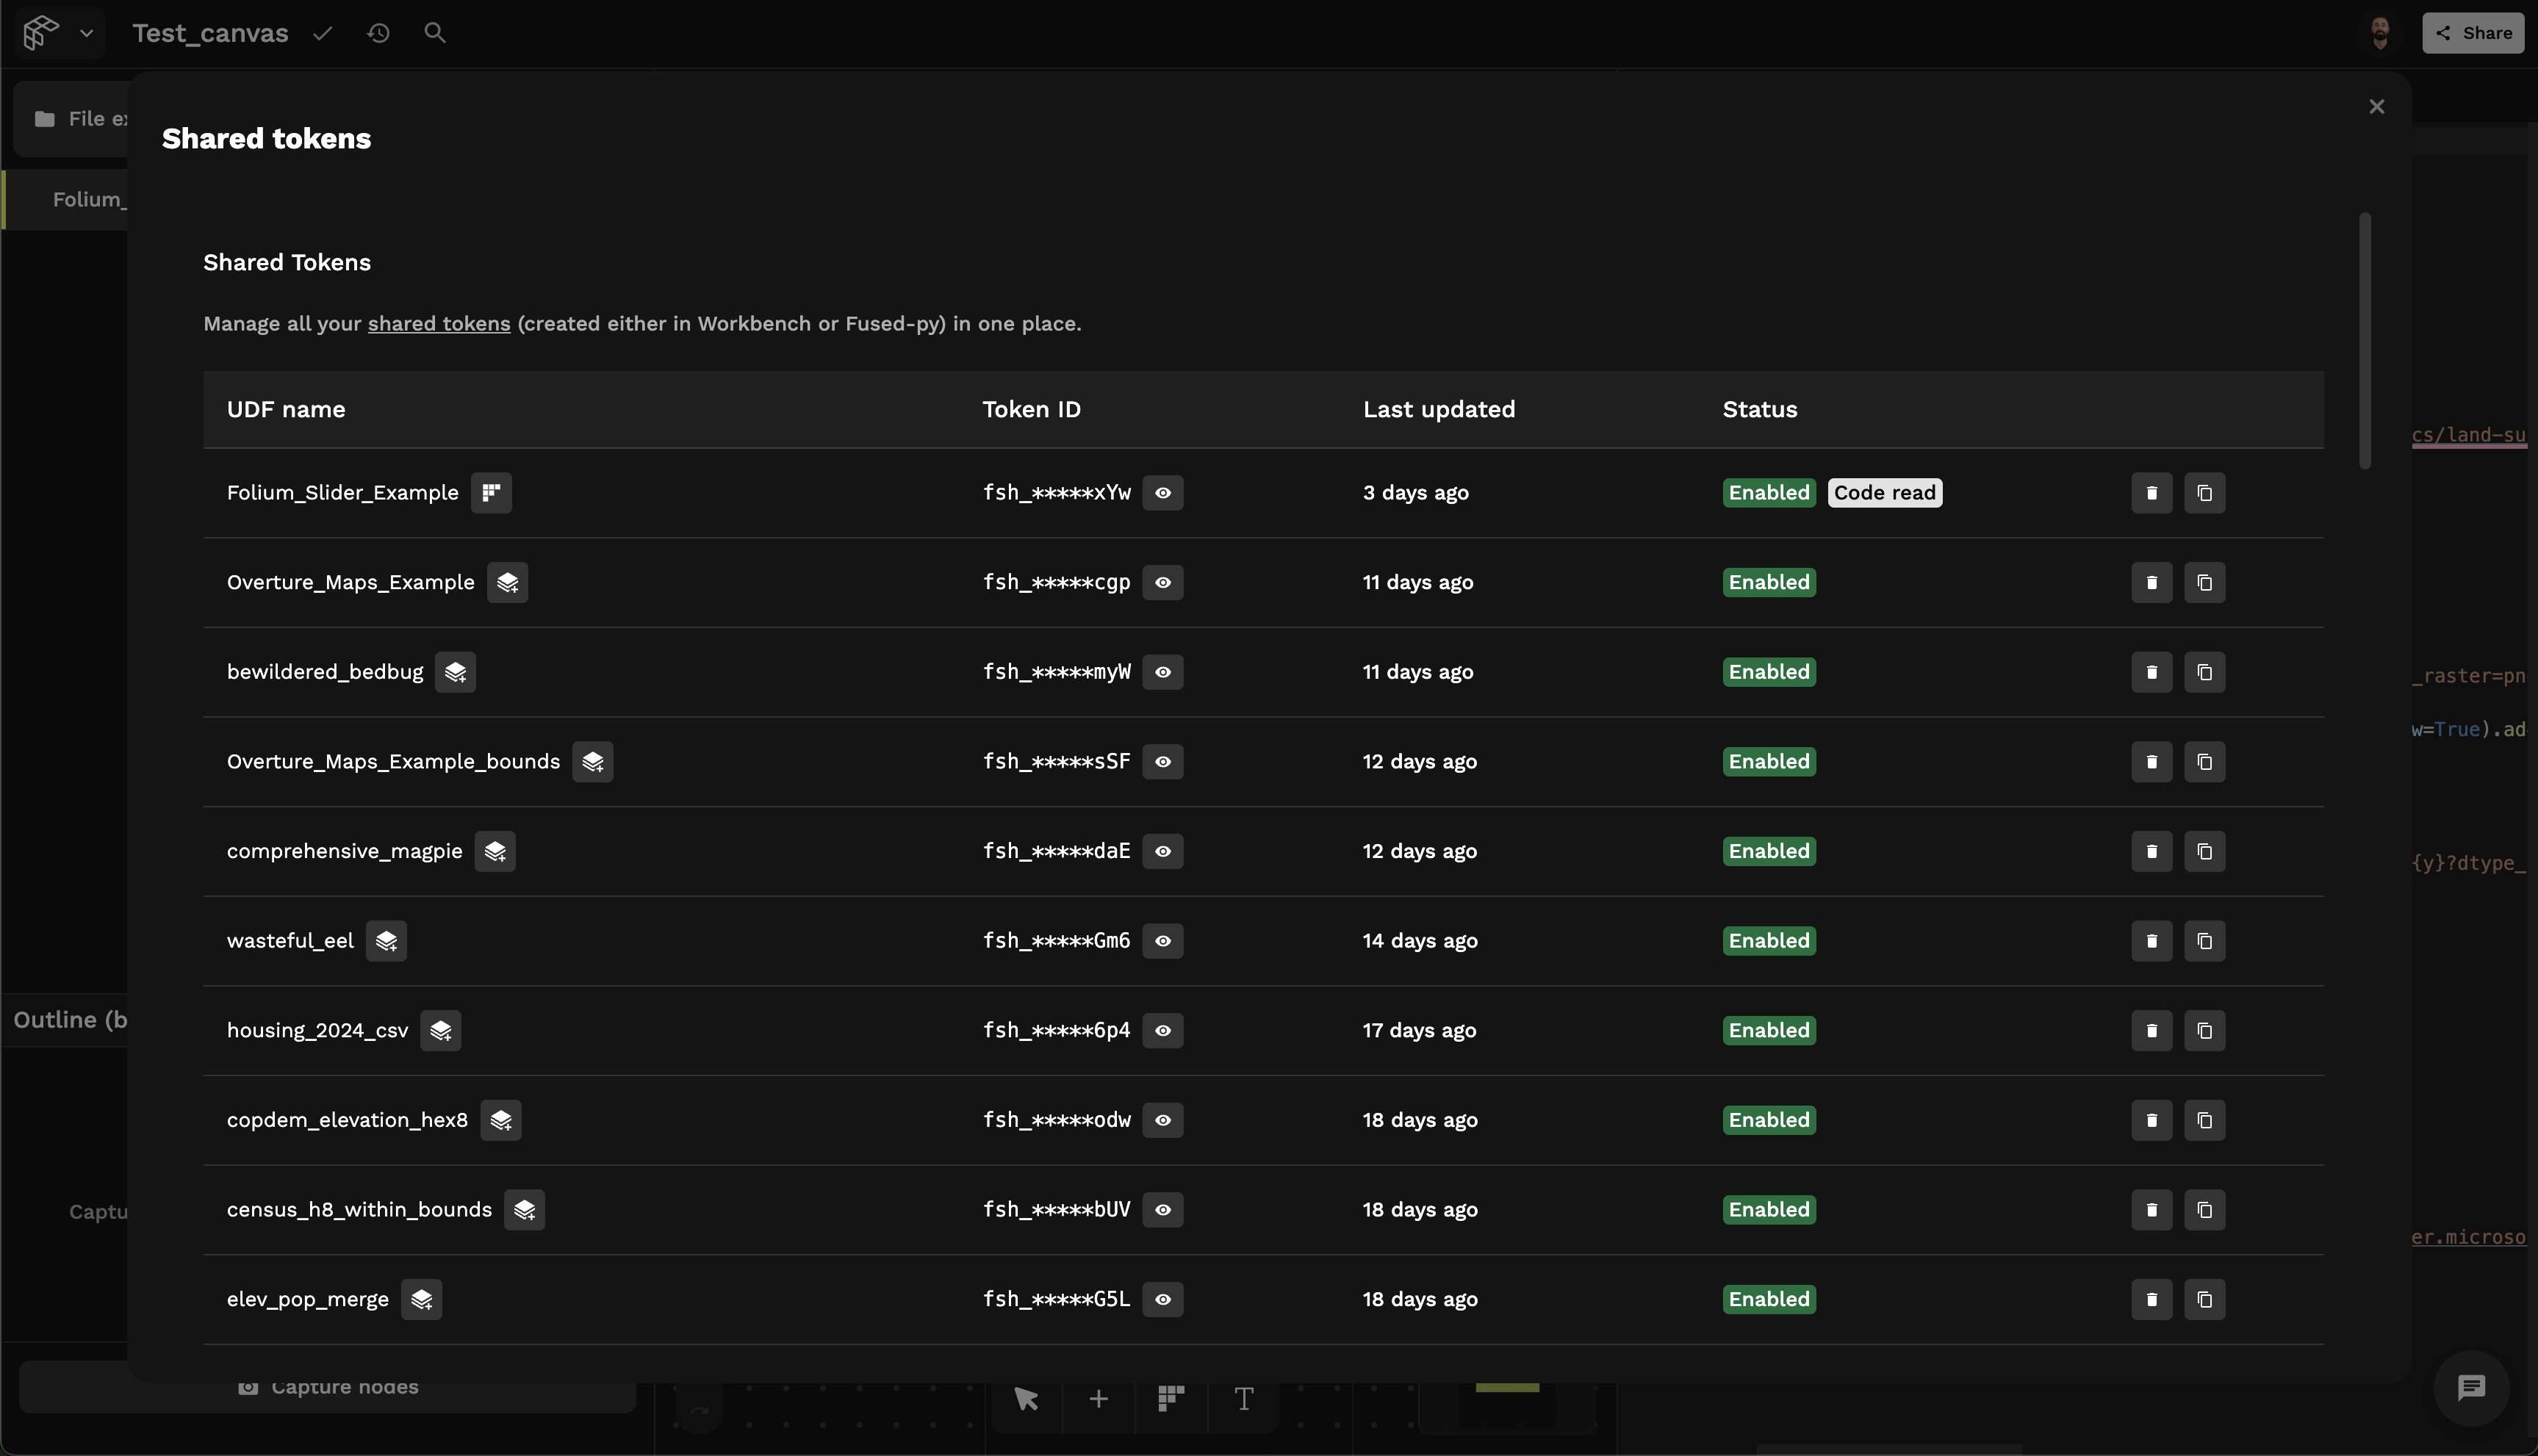Open the chat support bubble
2538x1456 pixels.
point(2471,1387)
